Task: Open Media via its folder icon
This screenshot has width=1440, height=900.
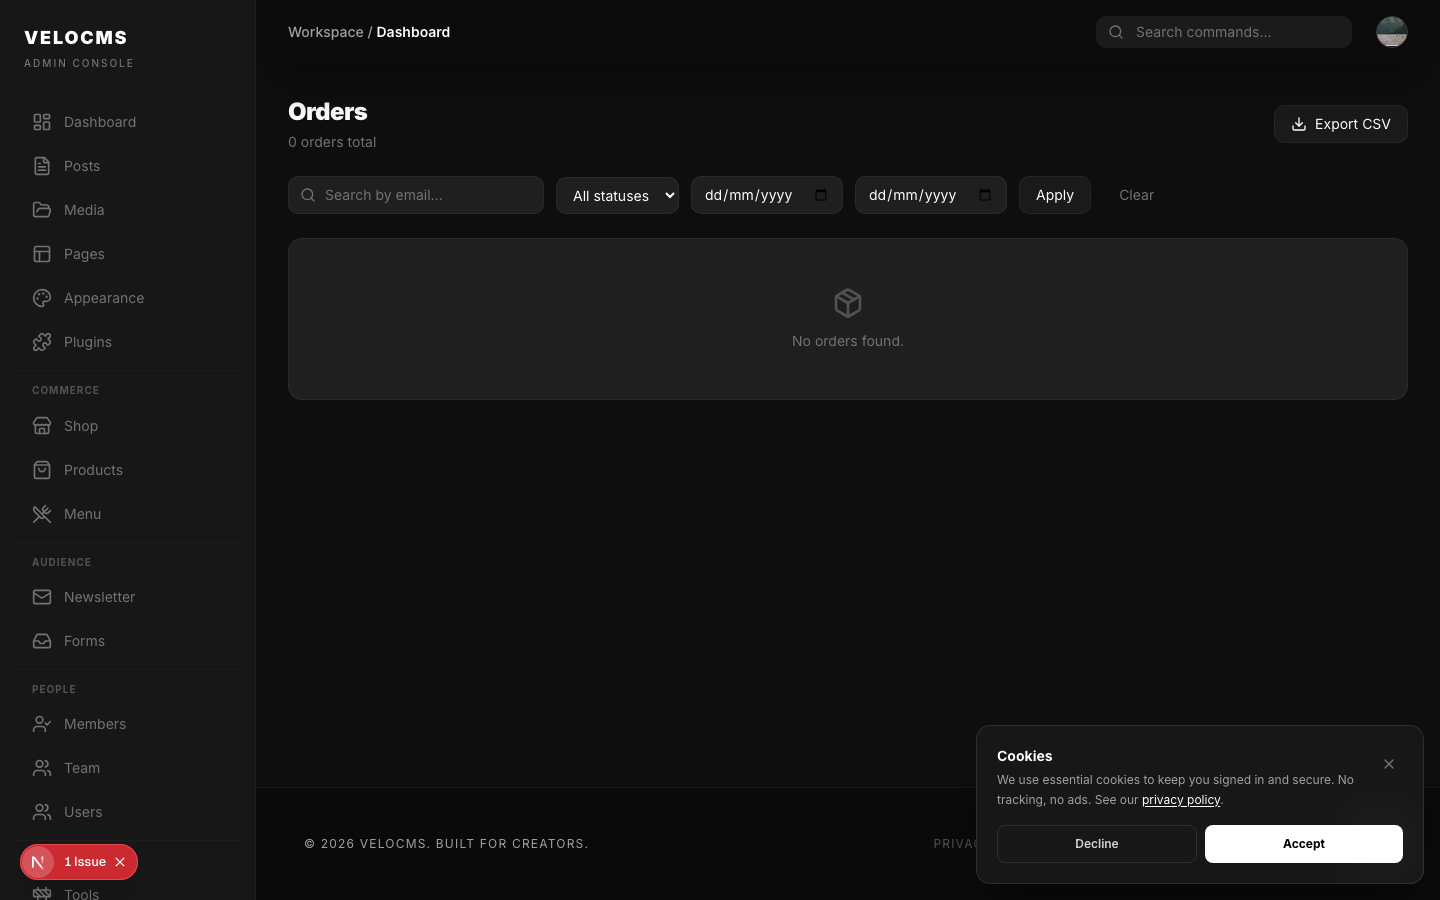Action: [x=41, y=210]
